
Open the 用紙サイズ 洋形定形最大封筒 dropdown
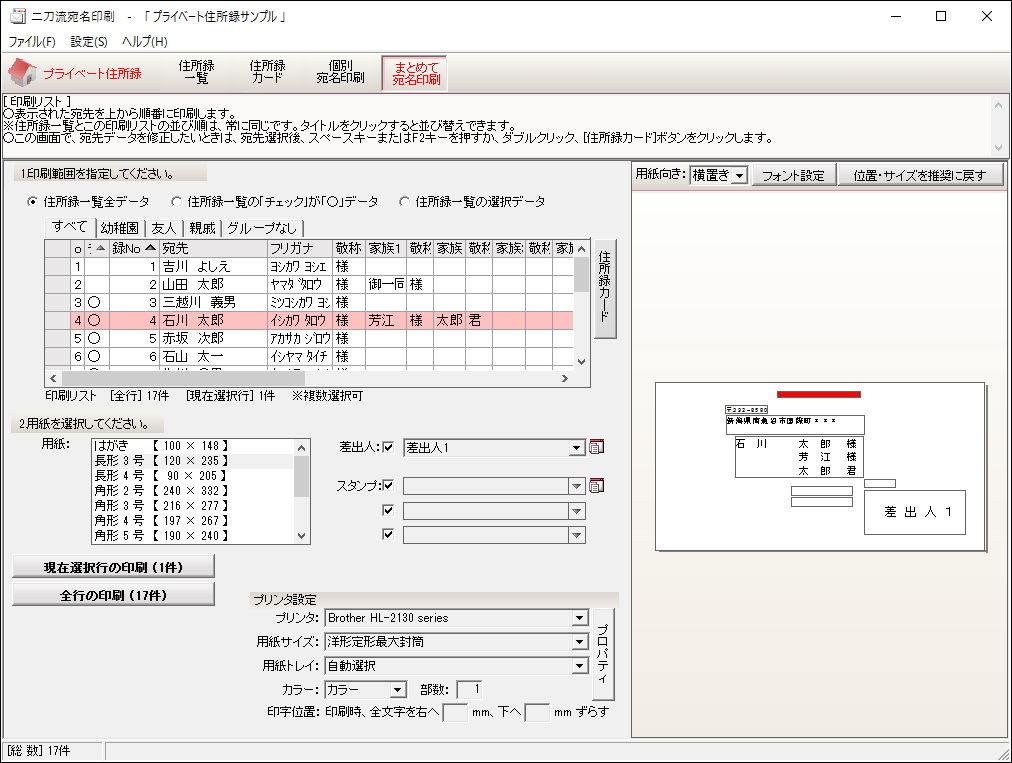[580, 642]
